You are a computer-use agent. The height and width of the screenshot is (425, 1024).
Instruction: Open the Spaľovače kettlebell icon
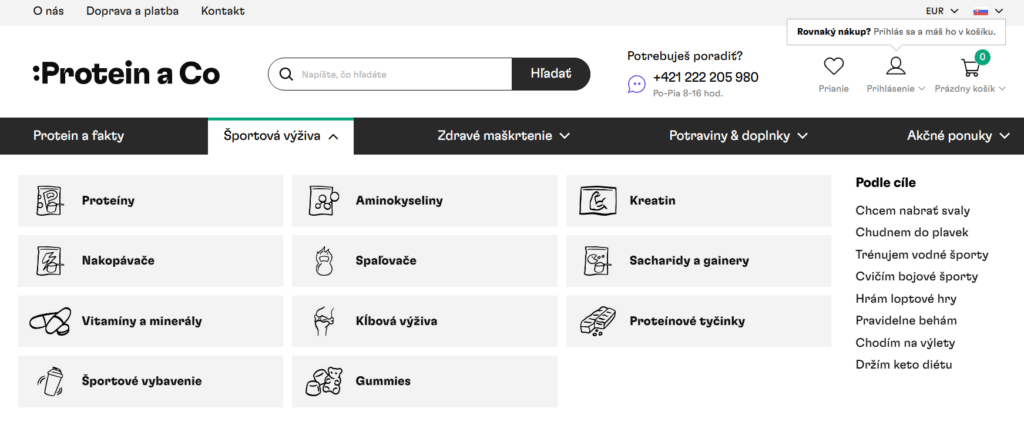click(x=324, y=261)
